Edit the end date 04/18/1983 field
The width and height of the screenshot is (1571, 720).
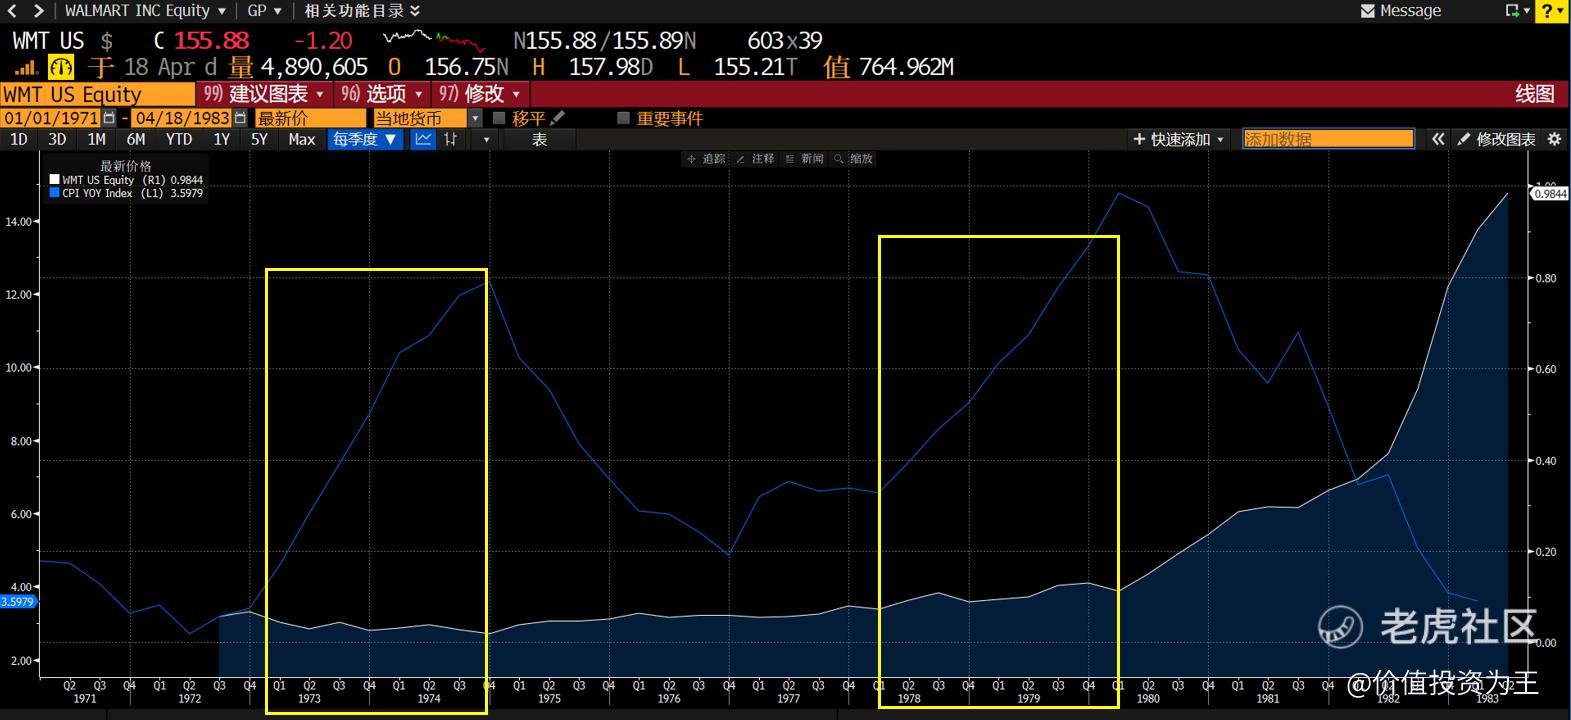click(182, 118)
